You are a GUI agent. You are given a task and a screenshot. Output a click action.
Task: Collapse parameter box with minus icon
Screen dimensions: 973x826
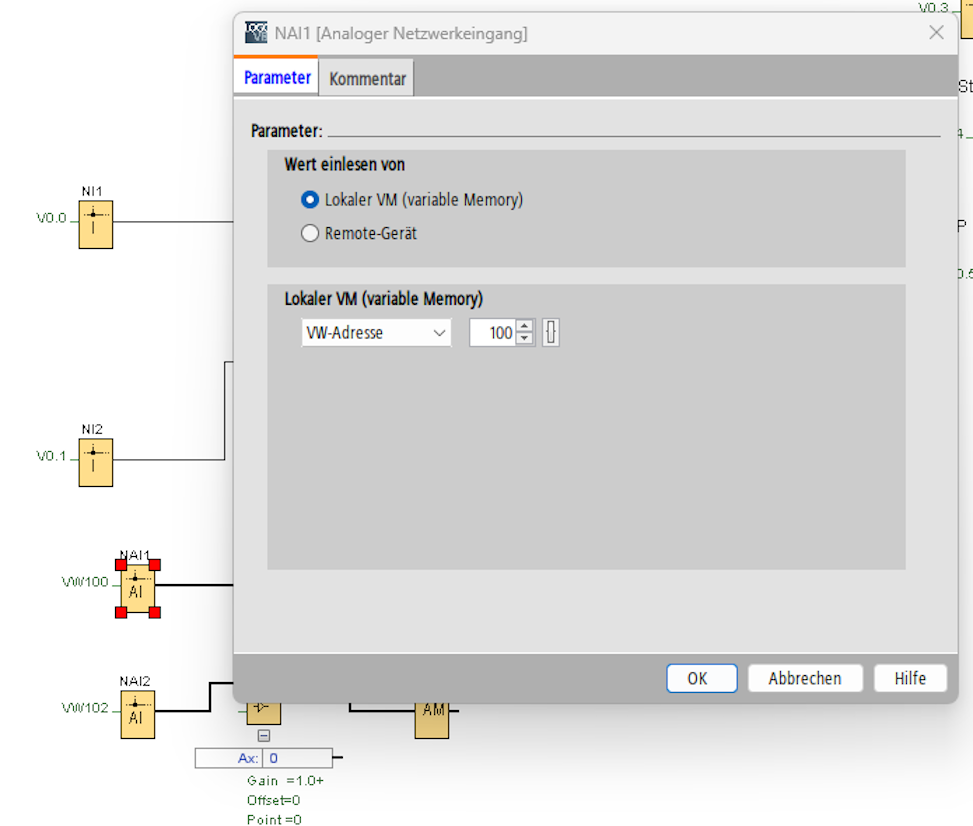click(264, 735)
